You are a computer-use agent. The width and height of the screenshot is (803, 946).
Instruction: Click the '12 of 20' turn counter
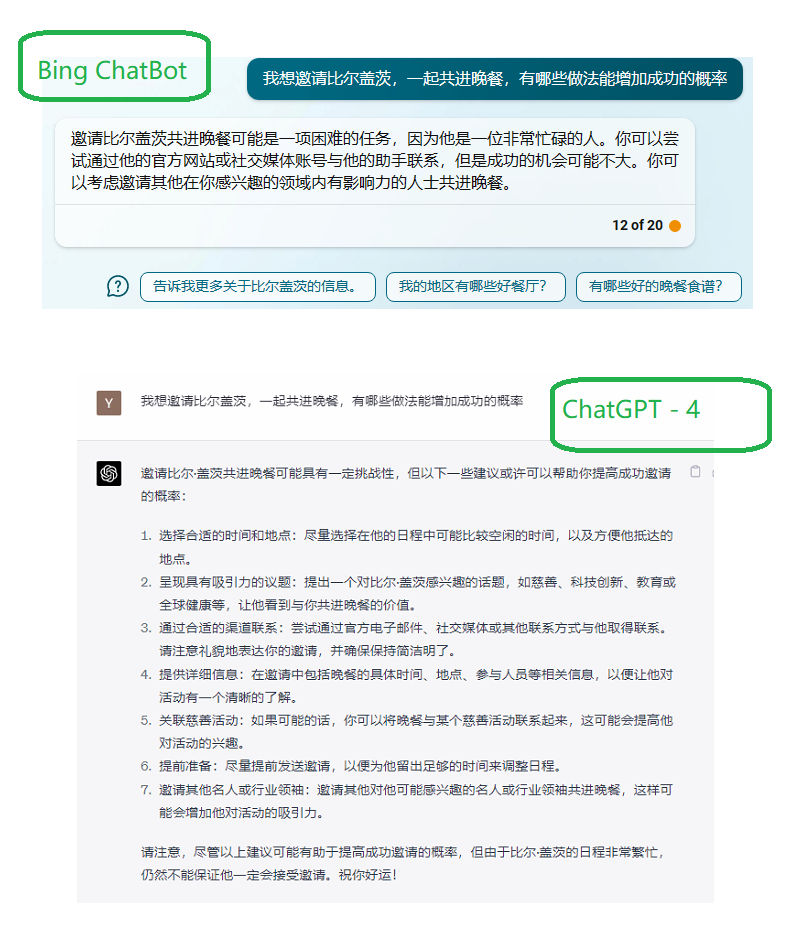(x=637, y=226)
